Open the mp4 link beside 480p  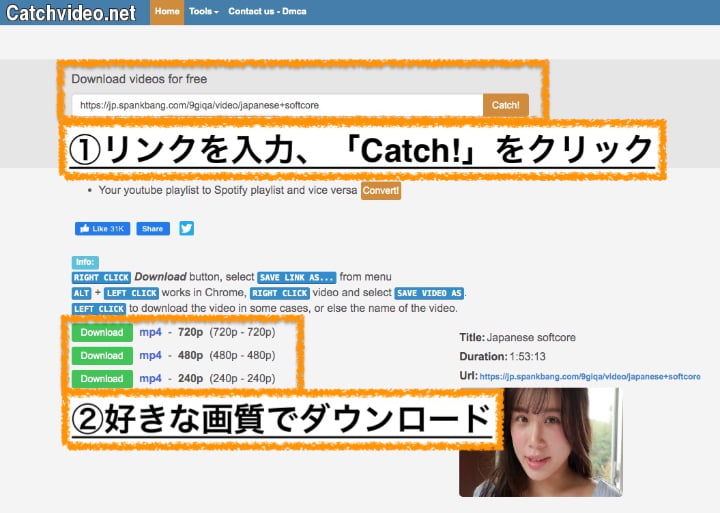click(x=150, y=355)
